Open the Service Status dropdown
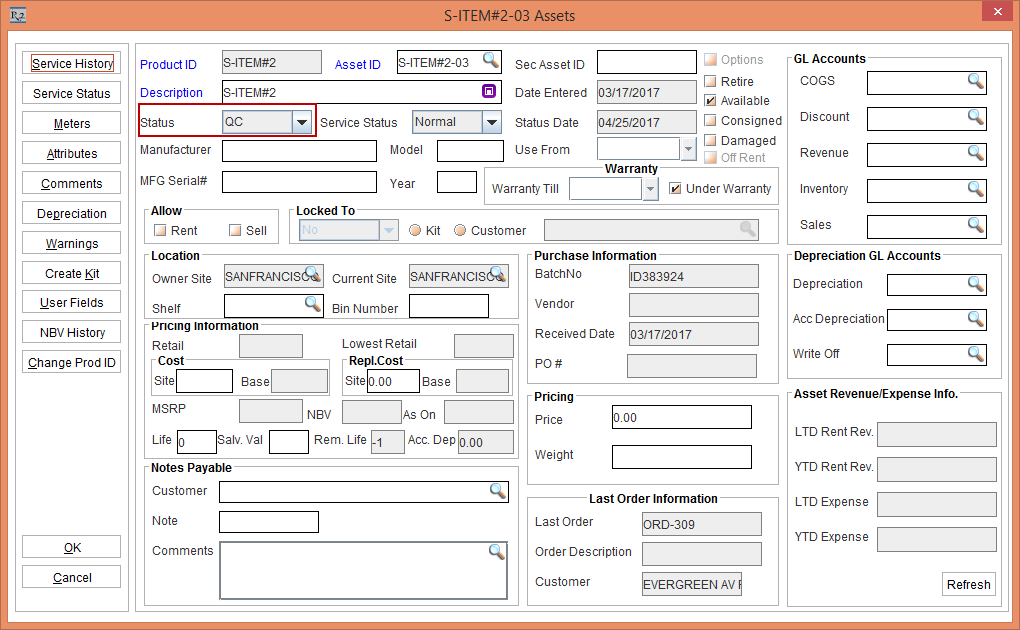Image resolution: width=1020 pixels, height=630 pixels. pos(491,122)
